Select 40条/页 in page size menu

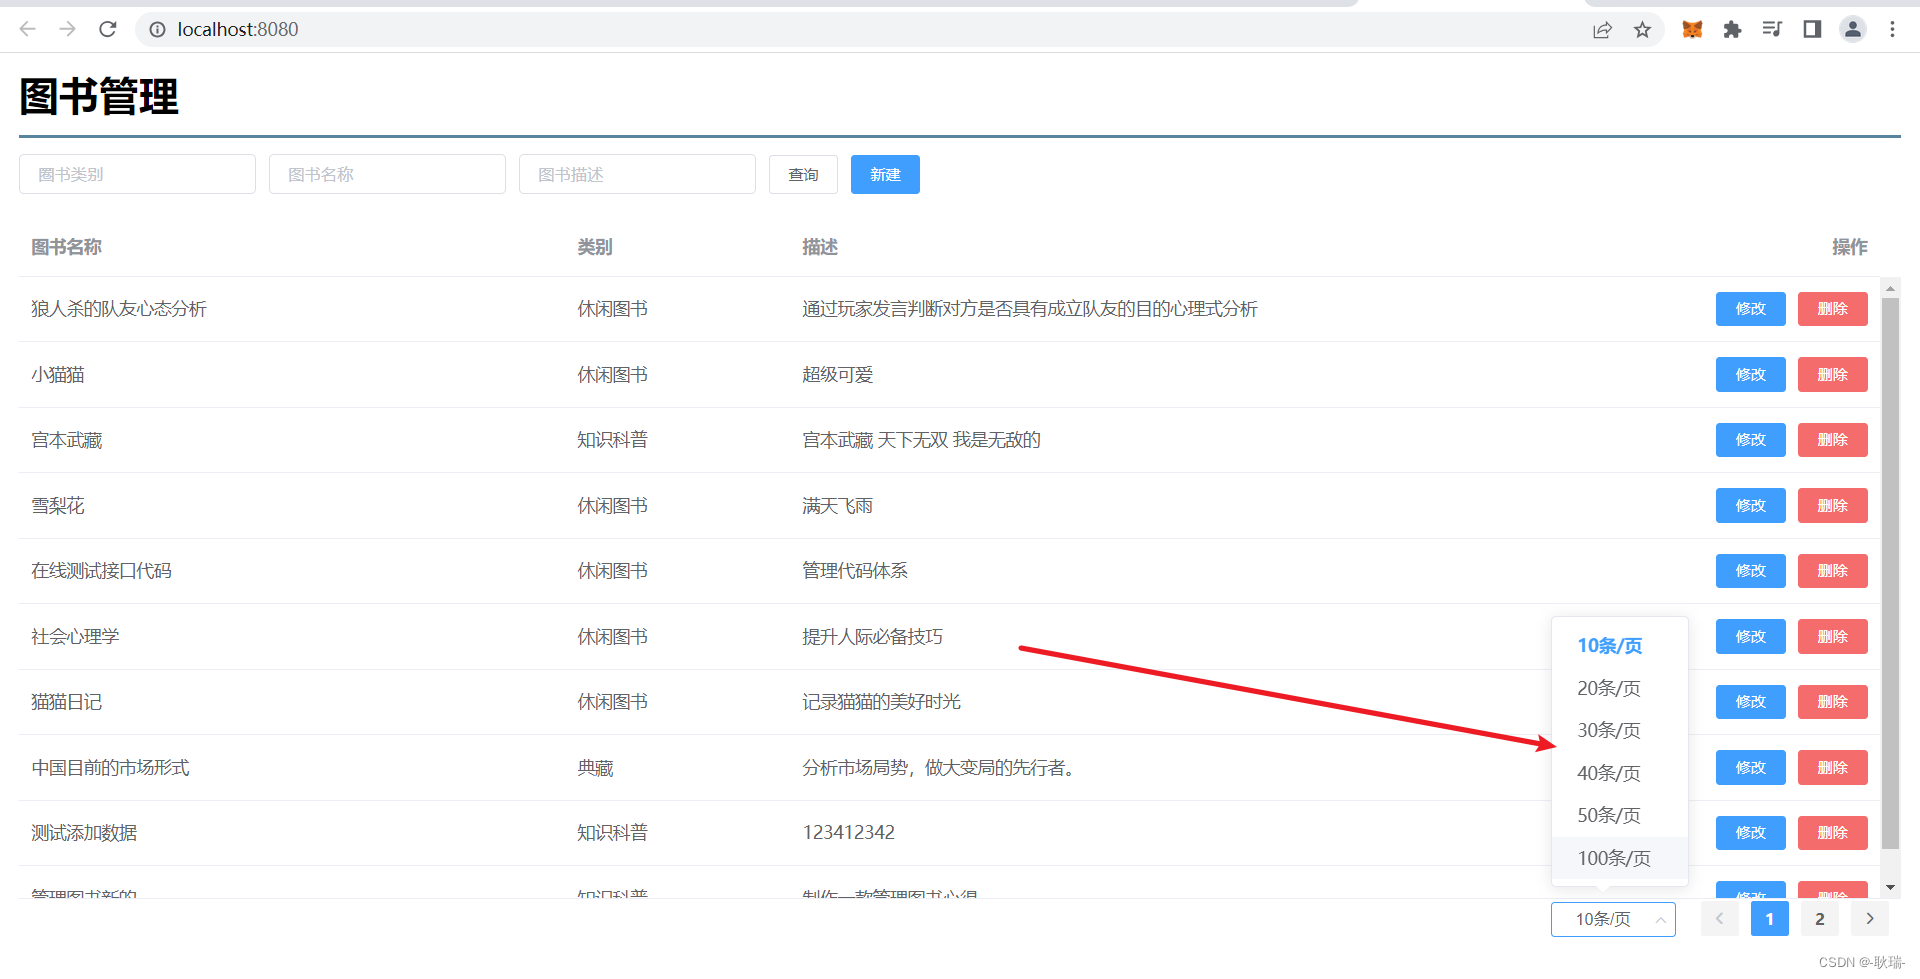1620,773
